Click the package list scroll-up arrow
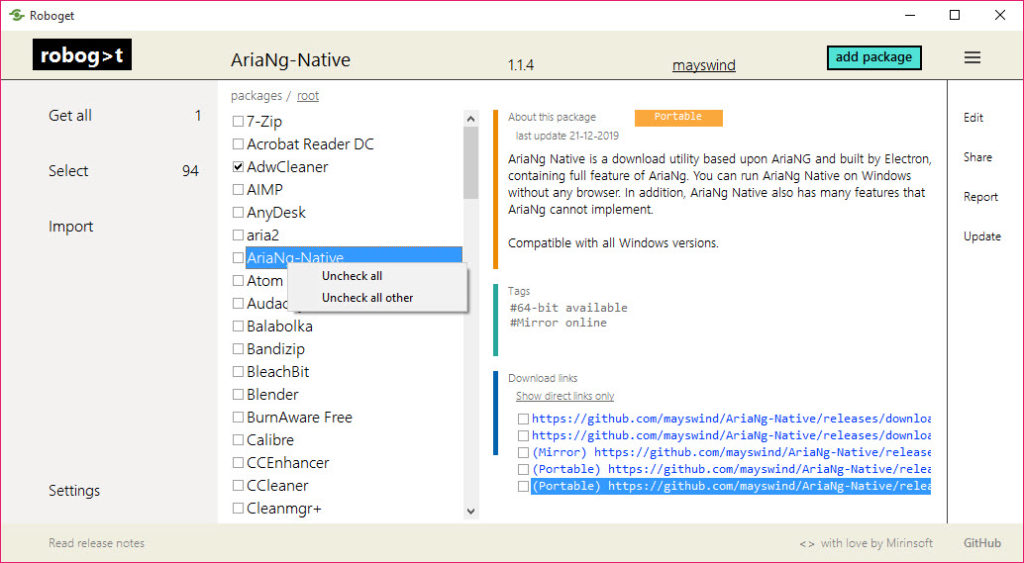Screen dimensions: 1024x563 click(471, 119)
